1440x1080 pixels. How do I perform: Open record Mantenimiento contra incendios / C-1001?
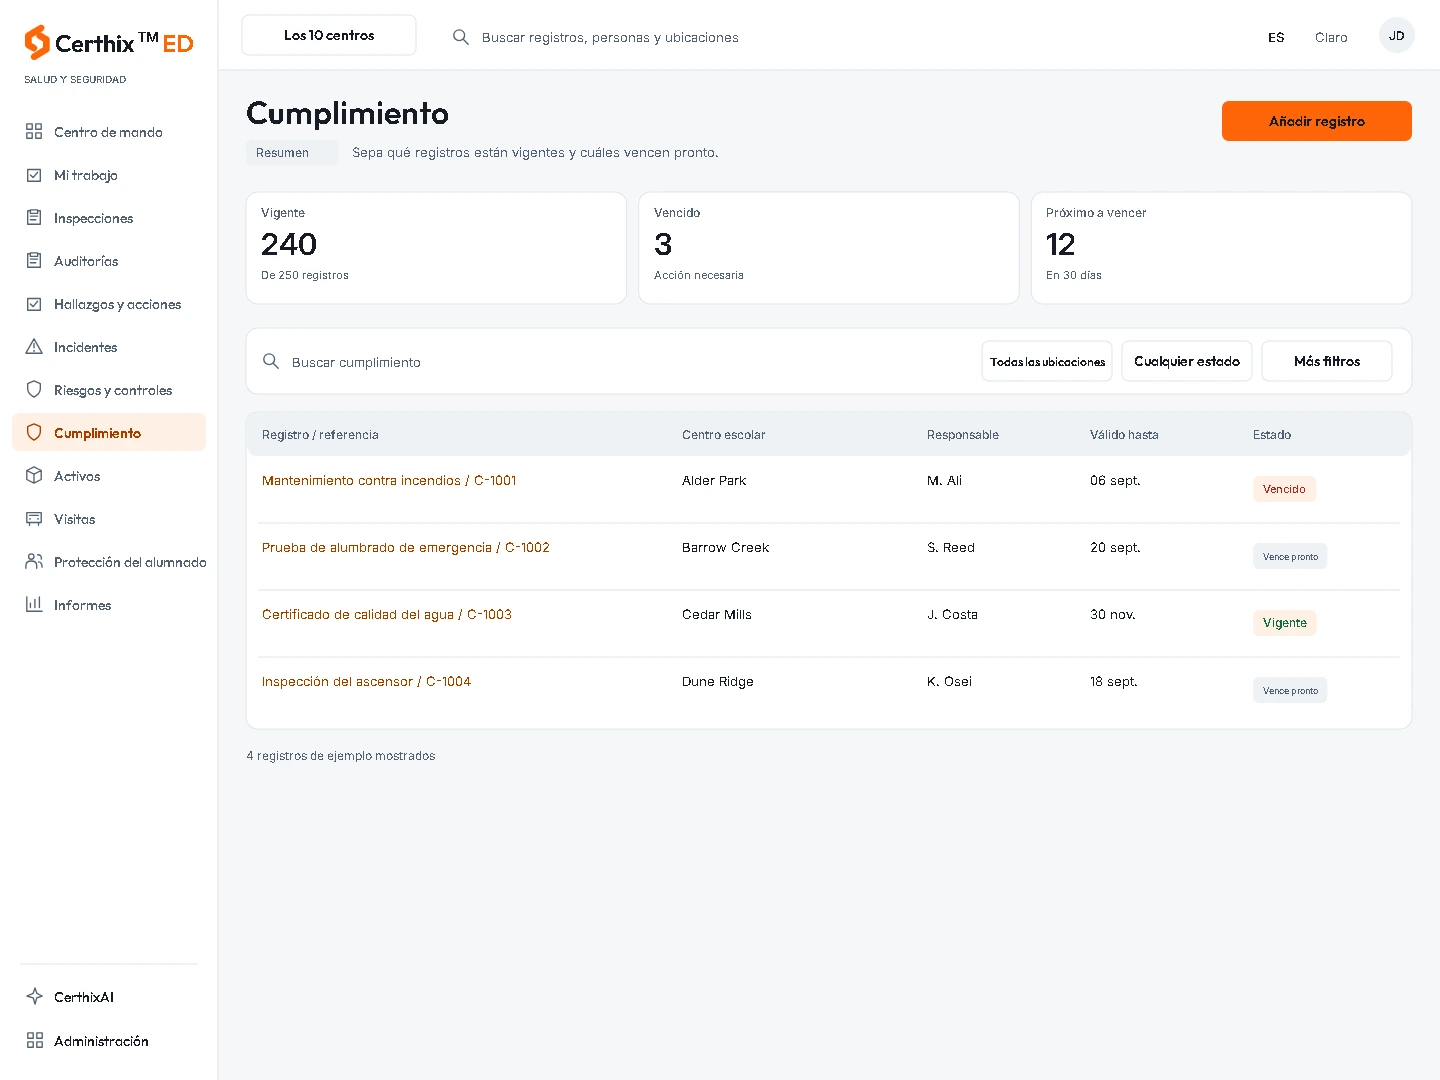[389, 481]
